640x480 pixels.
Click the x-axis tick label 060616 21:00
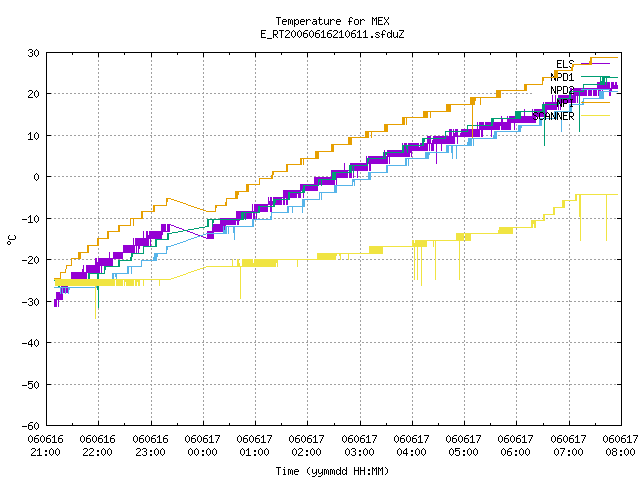(46, 446)
